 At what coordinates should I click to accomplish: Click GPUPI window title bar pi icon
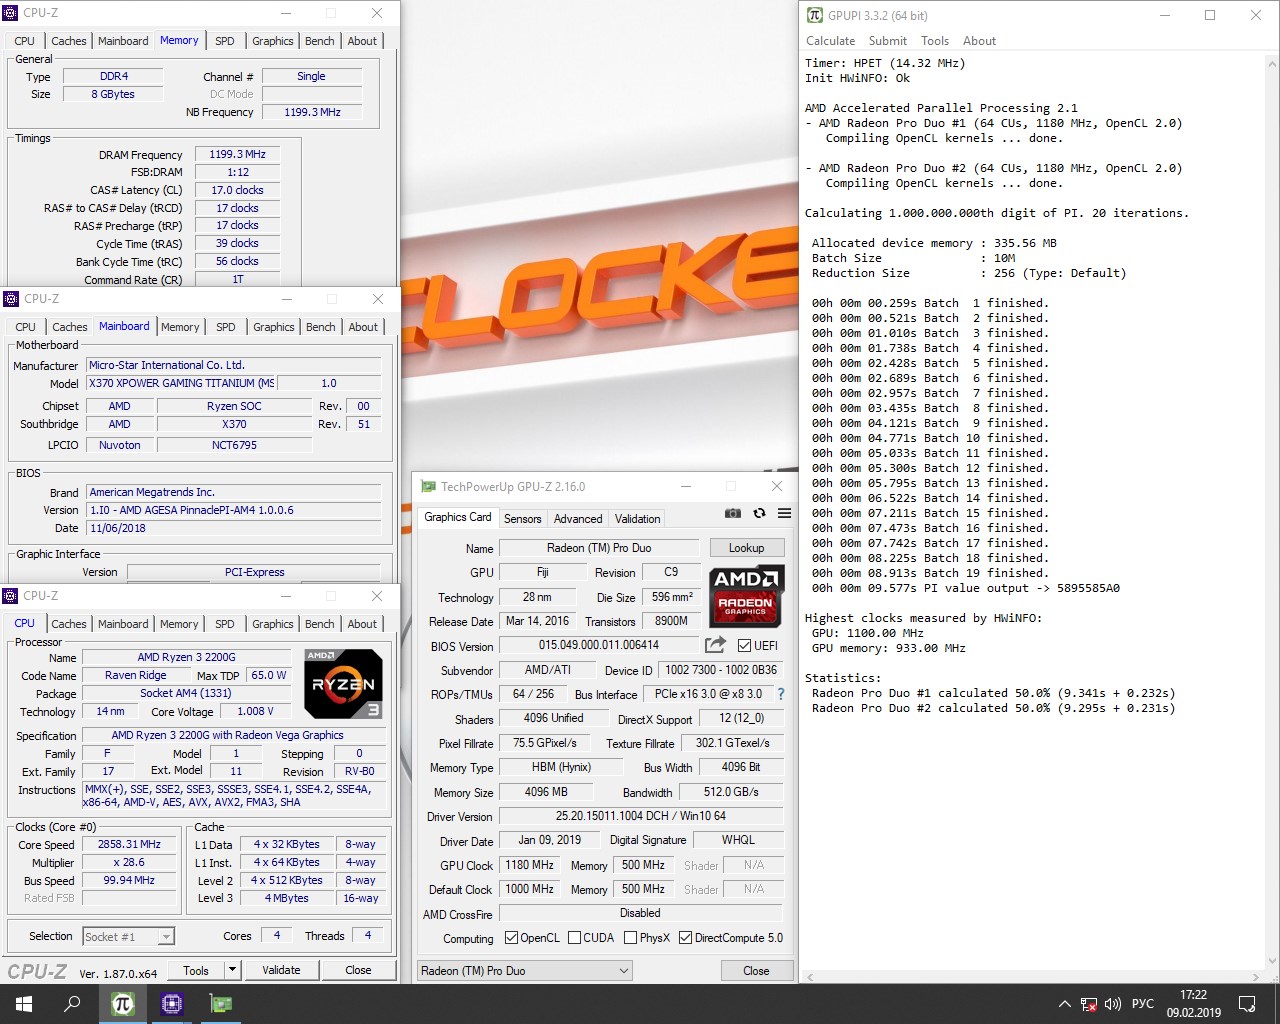(815, 15)
